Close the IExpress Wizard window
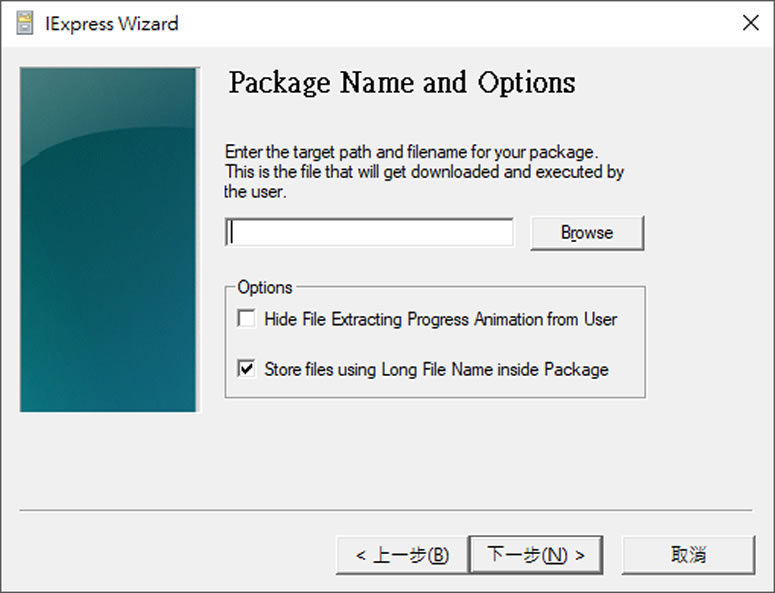 click(x=750, y=23)
